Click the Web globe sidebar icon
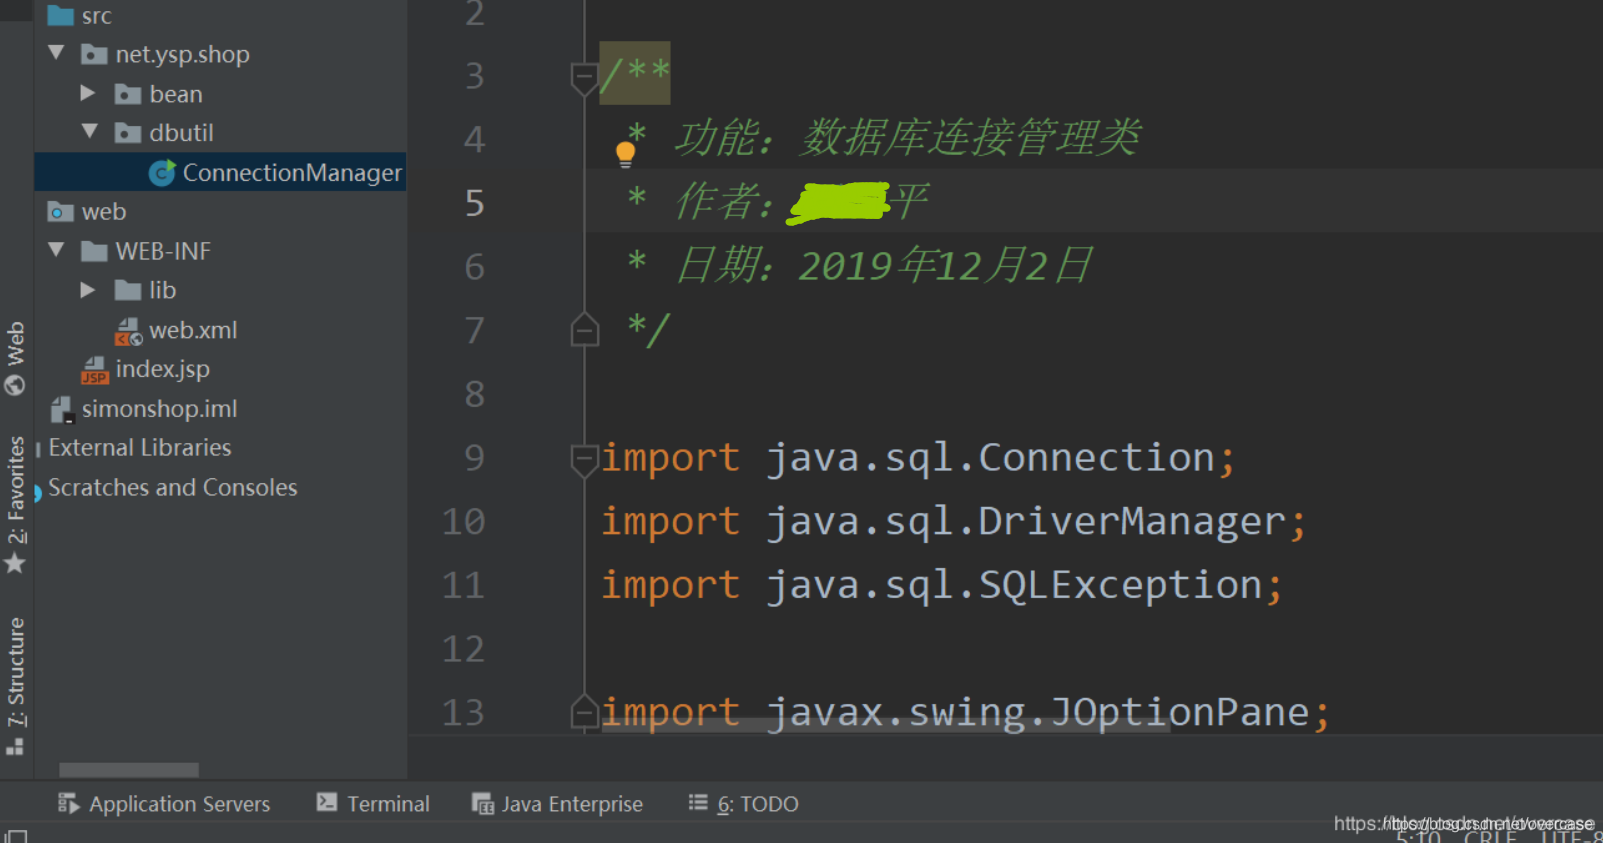 point(14,385)
